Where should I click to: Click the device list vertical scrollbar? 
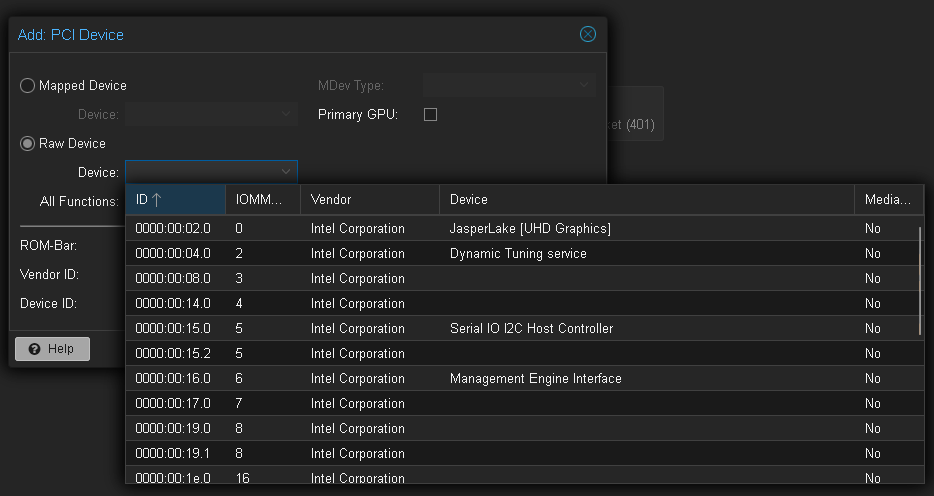[x=921, y=280]
